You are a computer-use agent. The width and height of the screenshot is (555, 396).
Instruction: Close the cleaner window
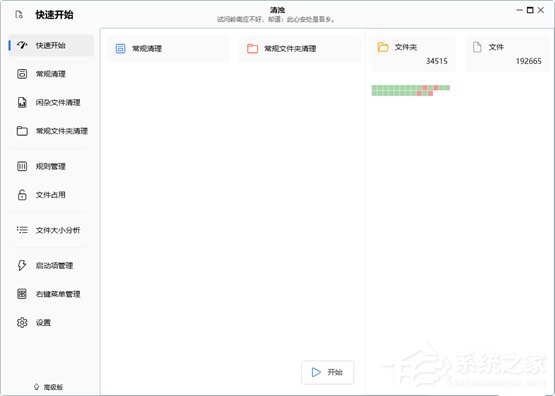coord(541,10)
